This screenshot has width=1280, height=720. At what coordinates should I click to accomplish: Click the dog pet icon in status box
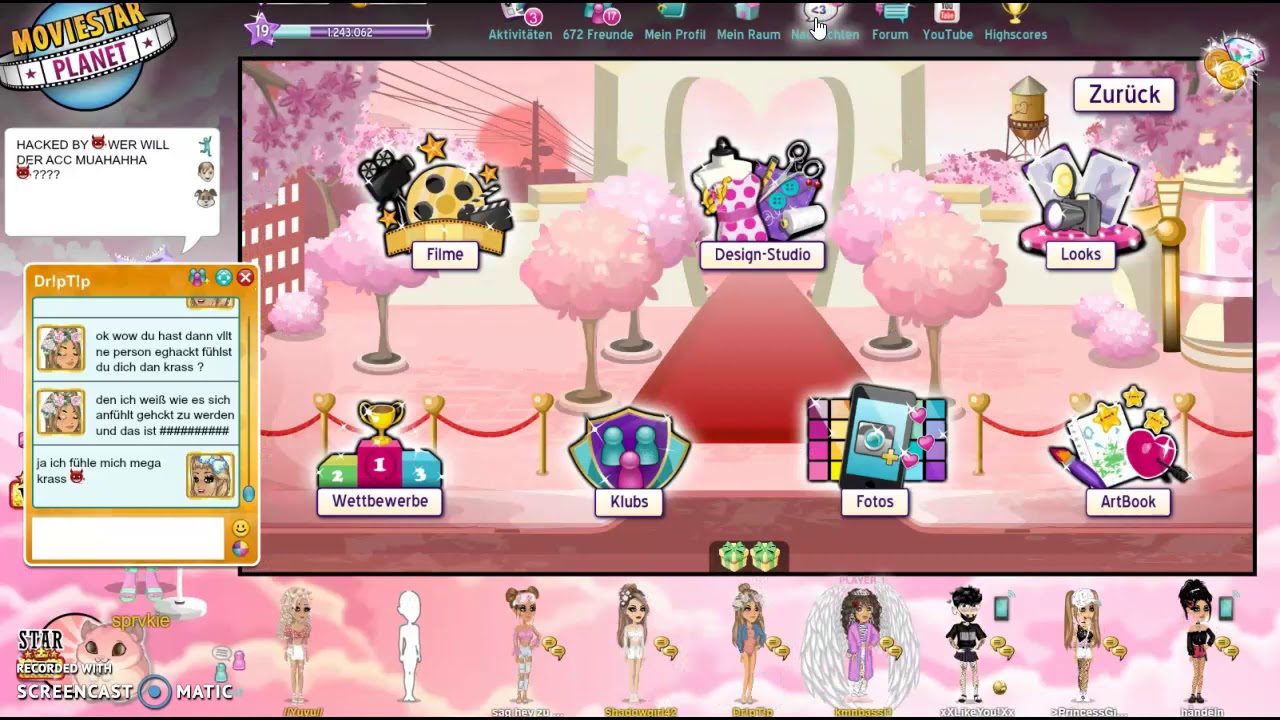(x=205, y=198)
